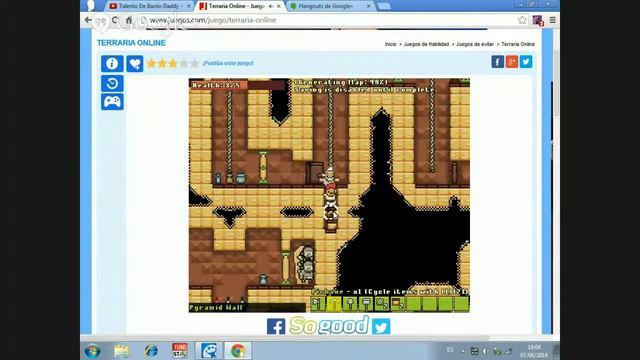Viewport: 640px width, 360px height.
Task: Open the large Twitter logo below game
Action: tap(381, 327)
